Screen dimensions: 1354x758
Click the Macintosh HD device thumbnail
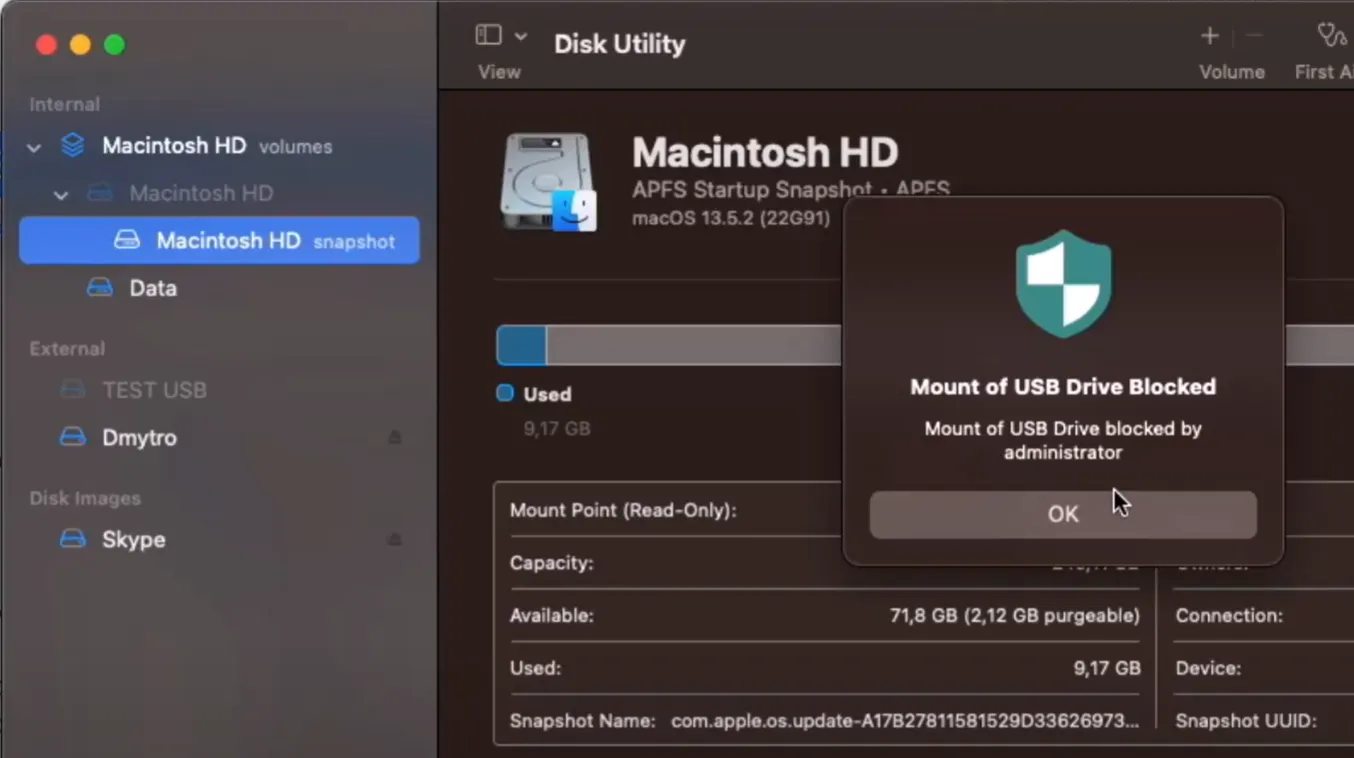click(x=548, y=180)
